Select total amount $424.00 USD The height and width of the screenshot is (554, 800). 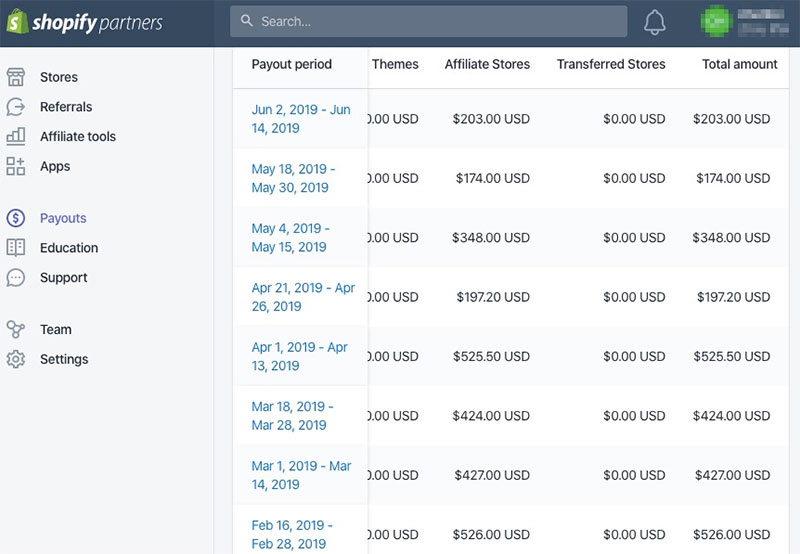point(732,416)
